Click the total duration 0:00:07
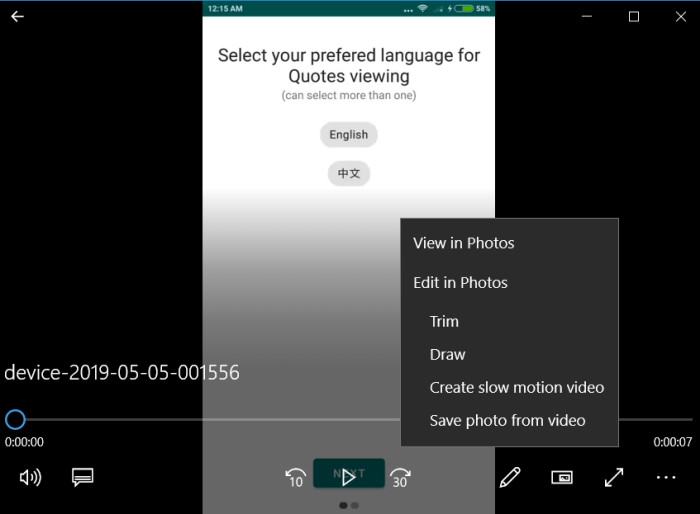The image size is (700, 514). (672, 442)
